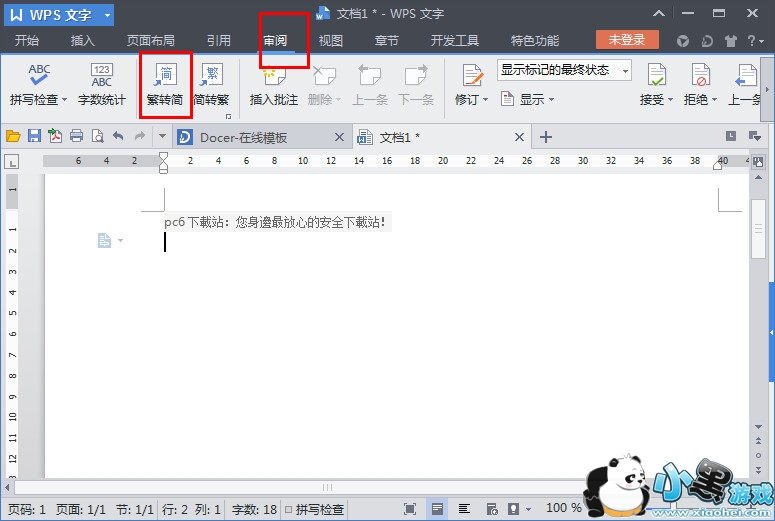Select the page layout view icon
Image resolution: width=775 pixels, height=521 pixels.
click(x=437, y=509)
